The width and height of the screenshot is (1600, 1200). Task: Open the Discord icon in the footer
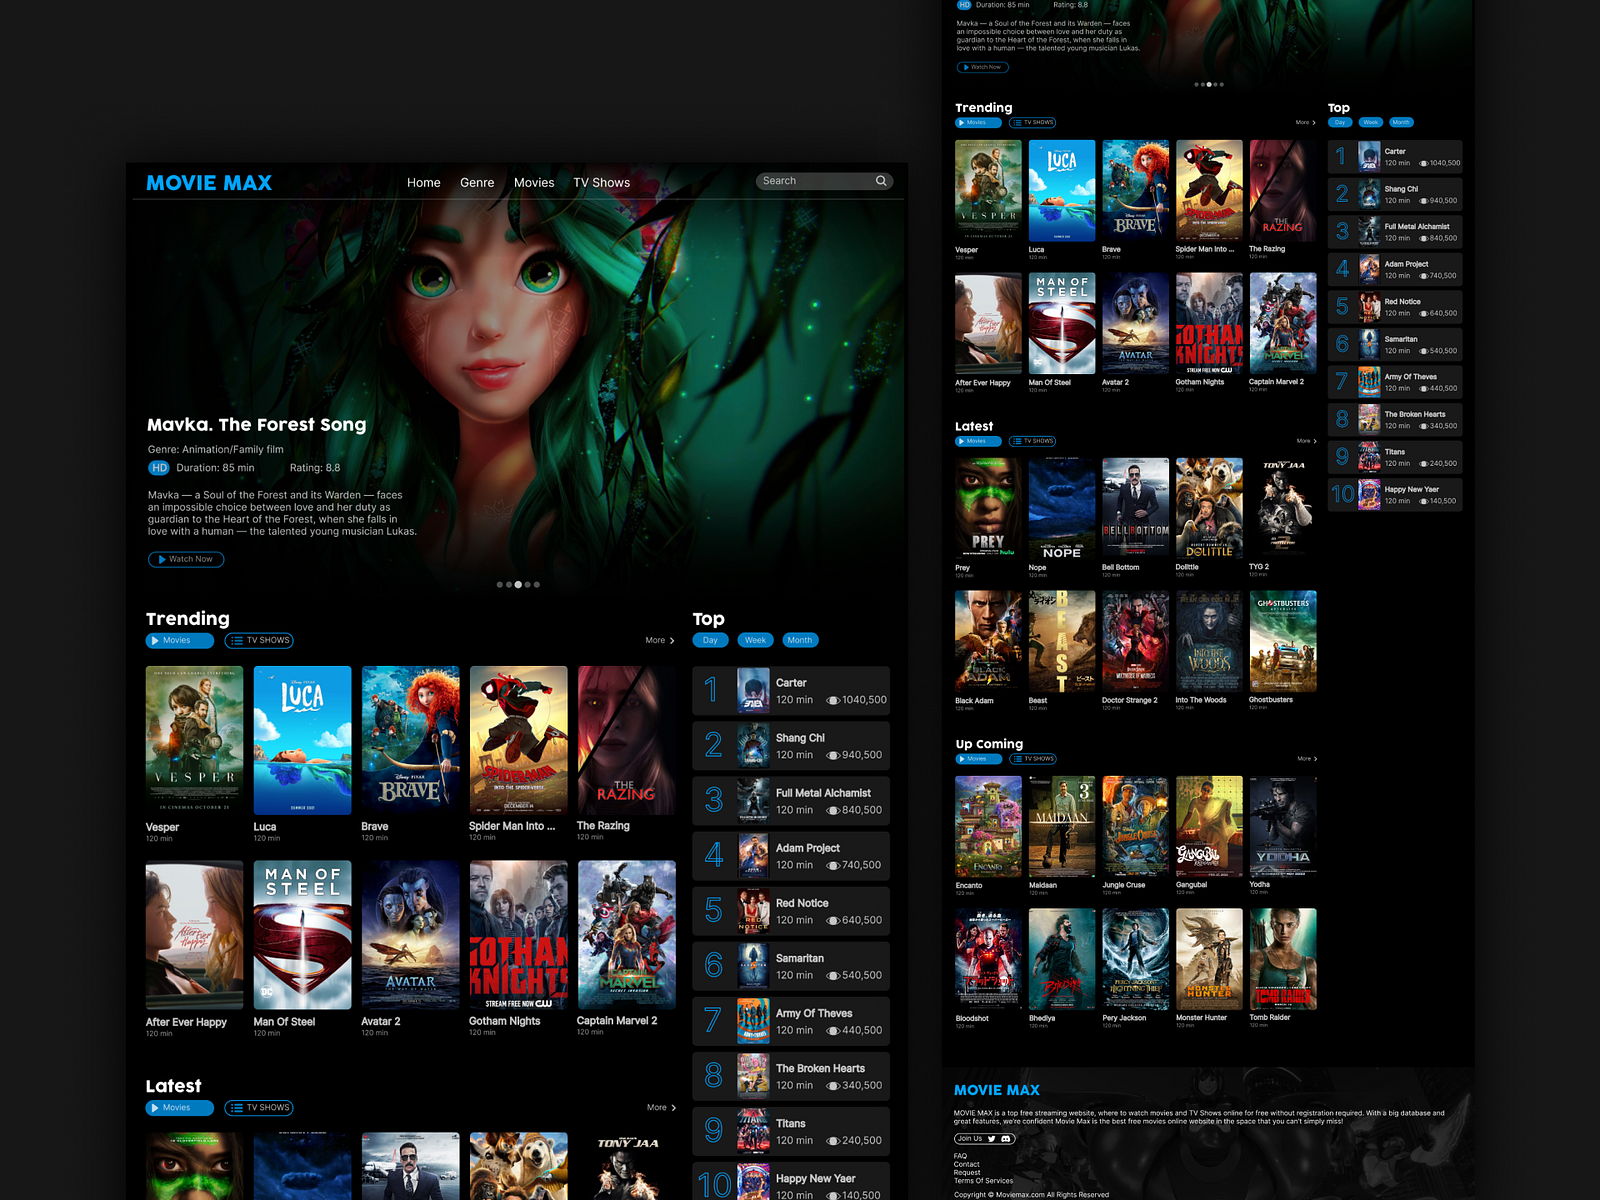[x=1005, y=1139]
